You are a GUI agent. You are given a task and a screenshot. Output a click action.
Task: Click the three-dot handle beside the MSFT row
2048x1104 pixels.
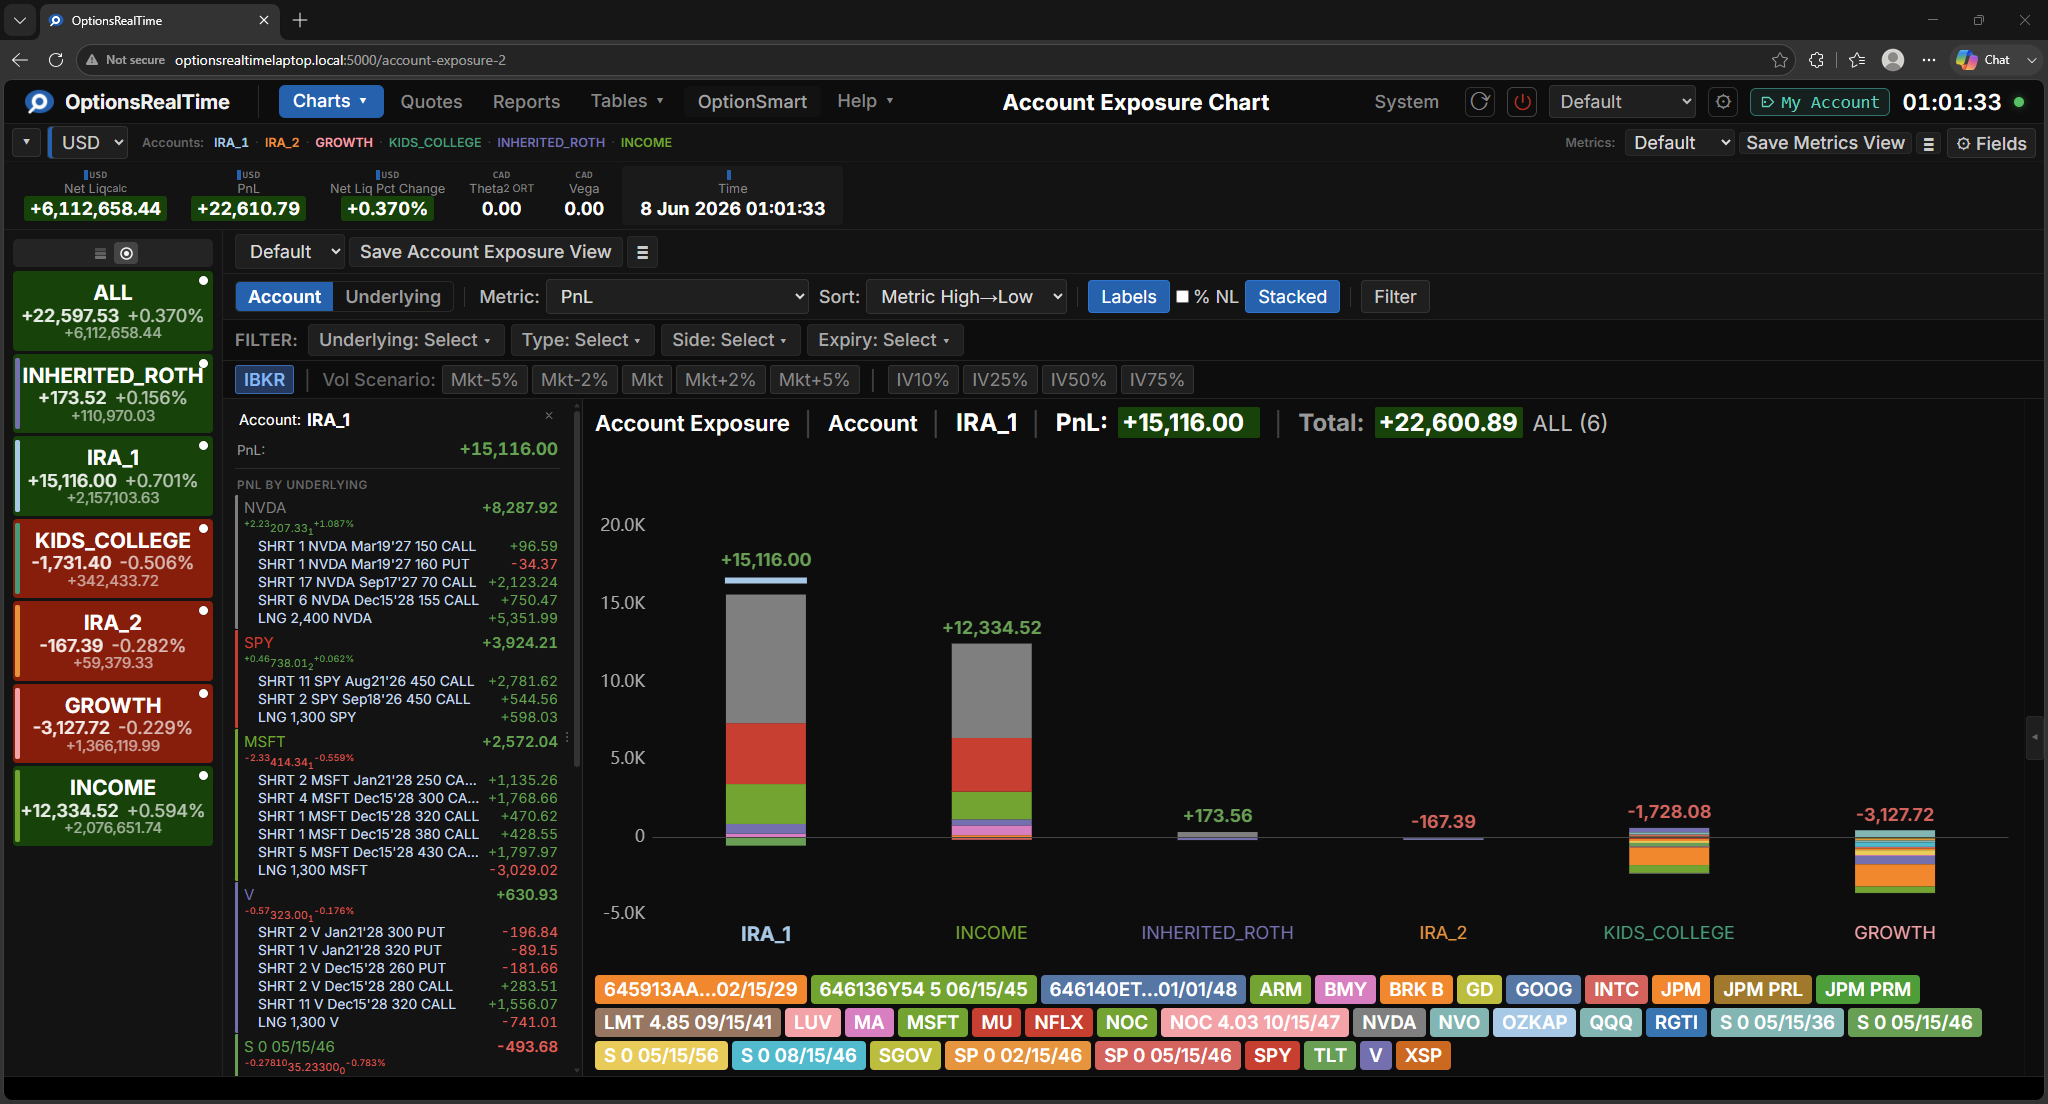[567, 738]
